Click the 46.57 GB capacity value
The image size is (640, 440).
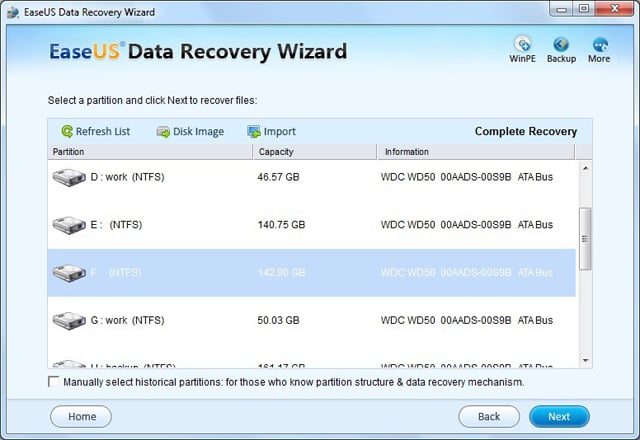pos(278,177)
